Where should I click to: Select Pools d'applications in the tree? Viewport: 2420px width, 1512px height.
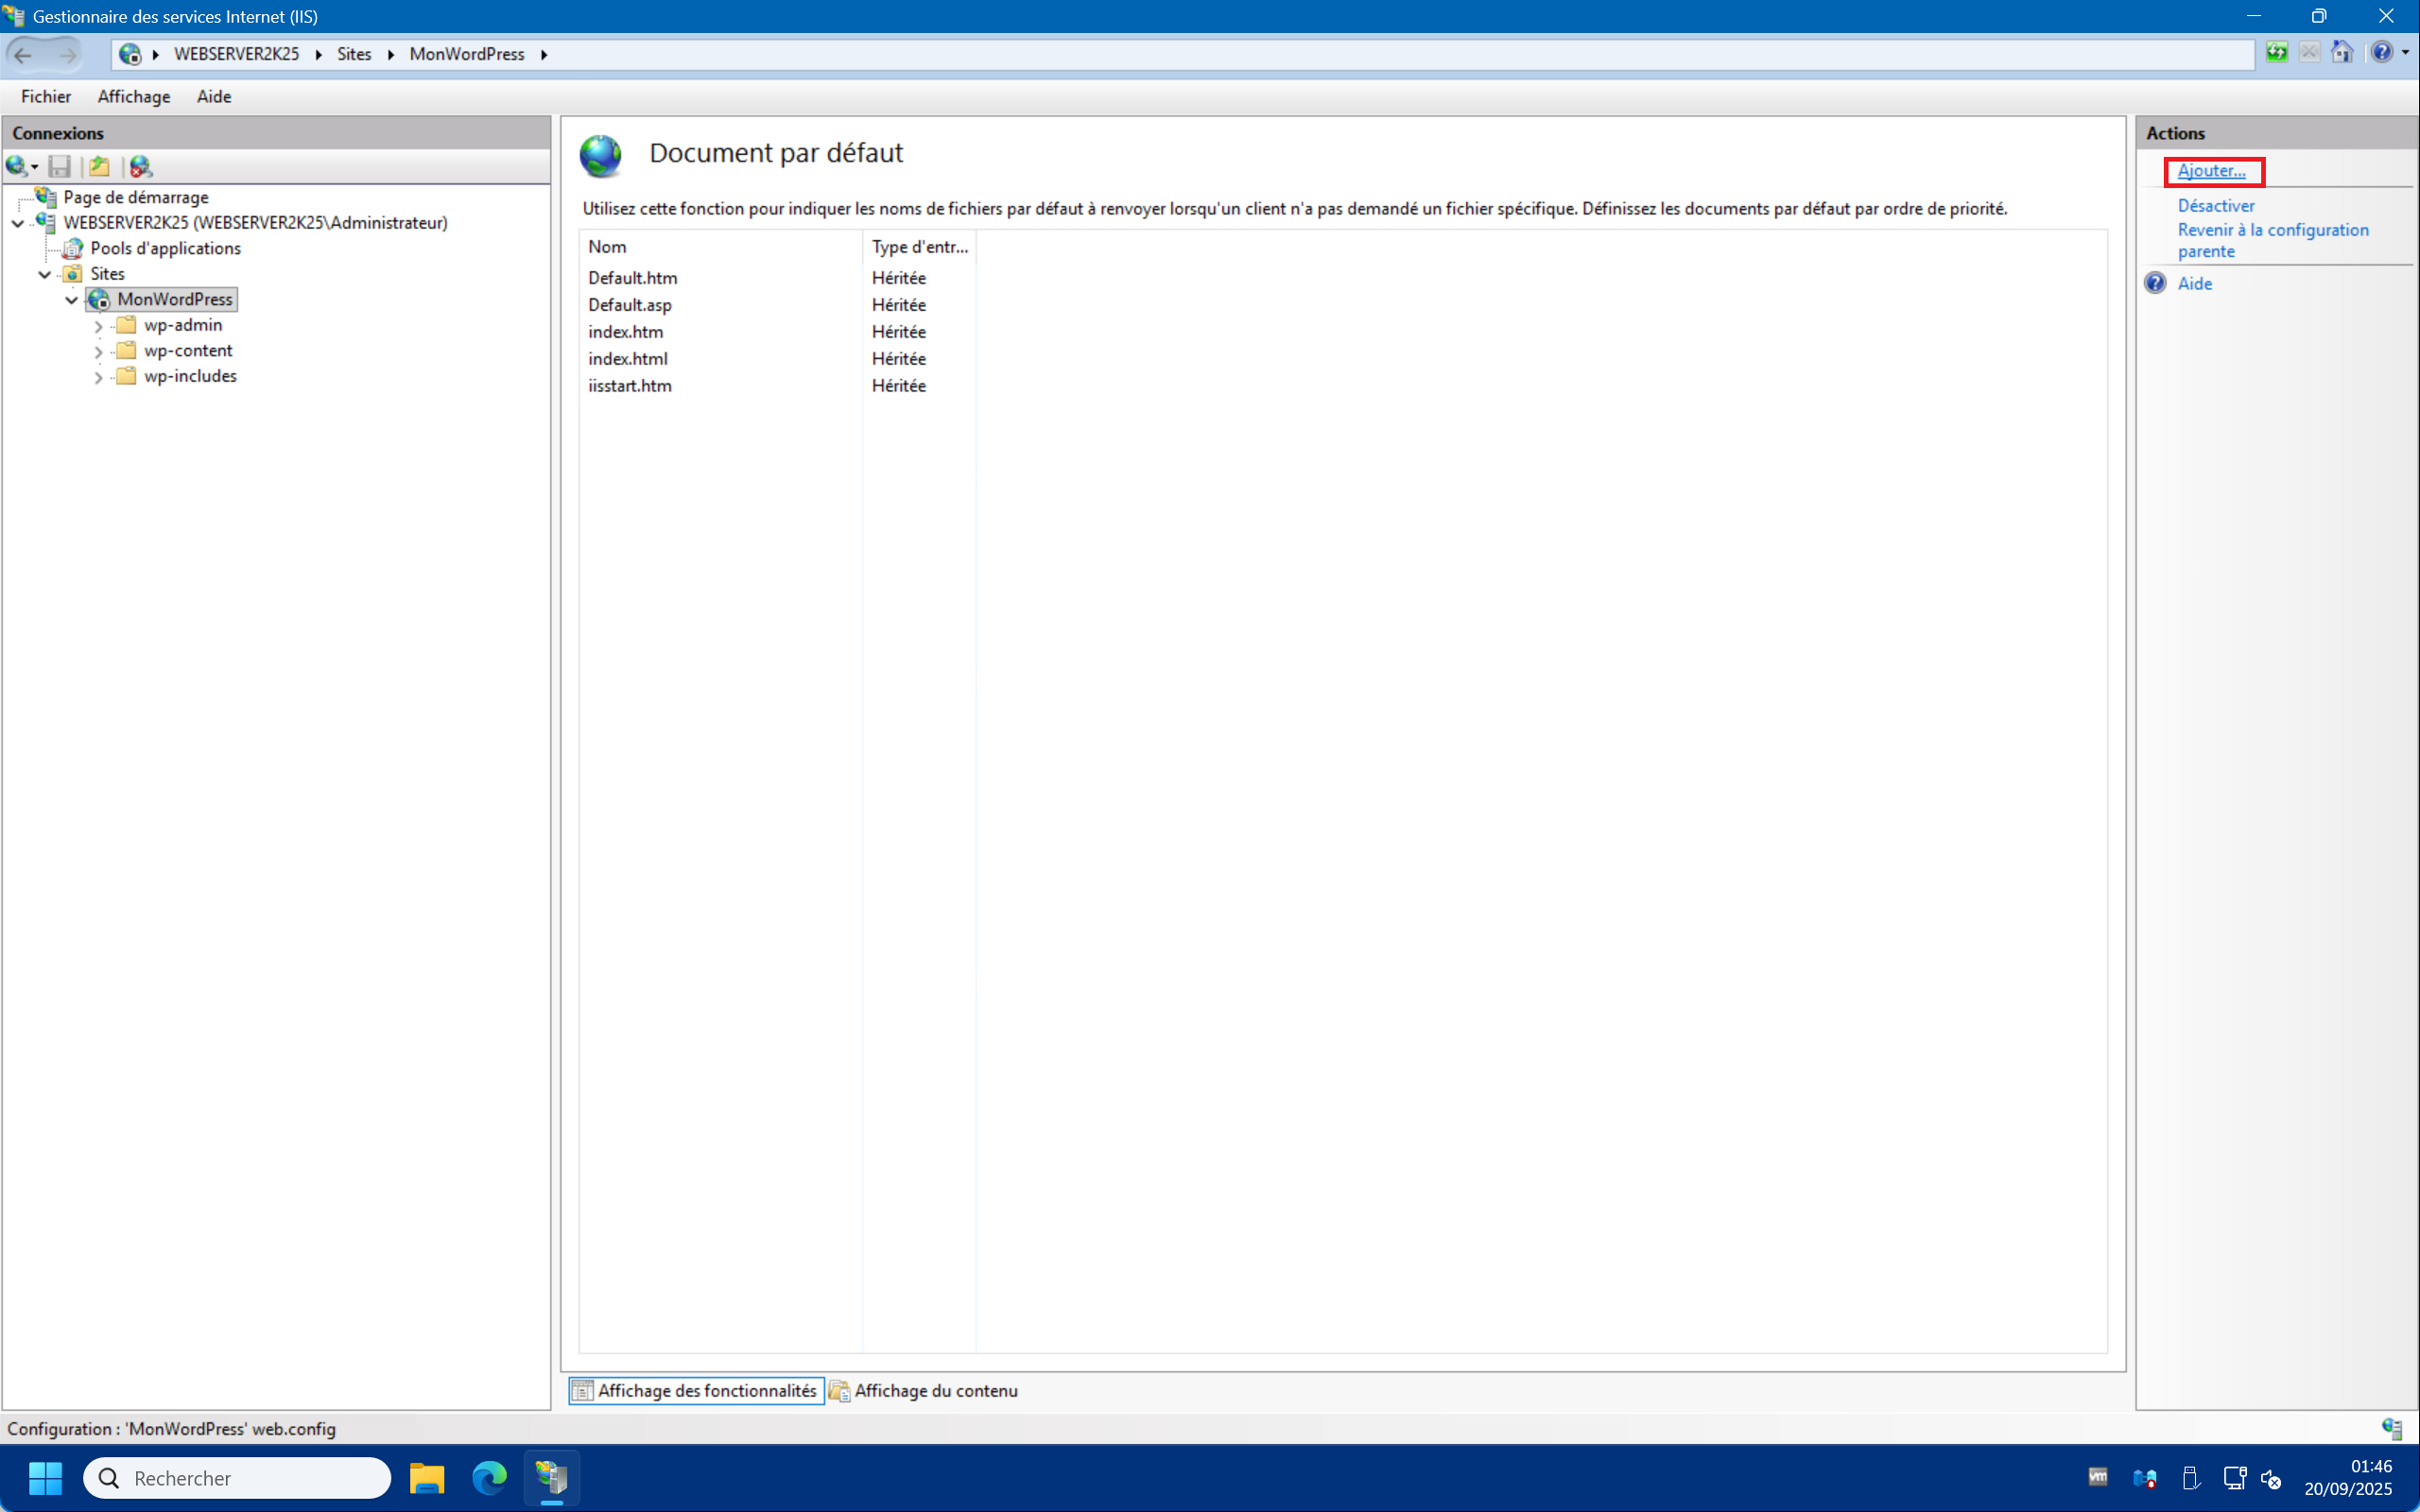[x=165, y=248]
